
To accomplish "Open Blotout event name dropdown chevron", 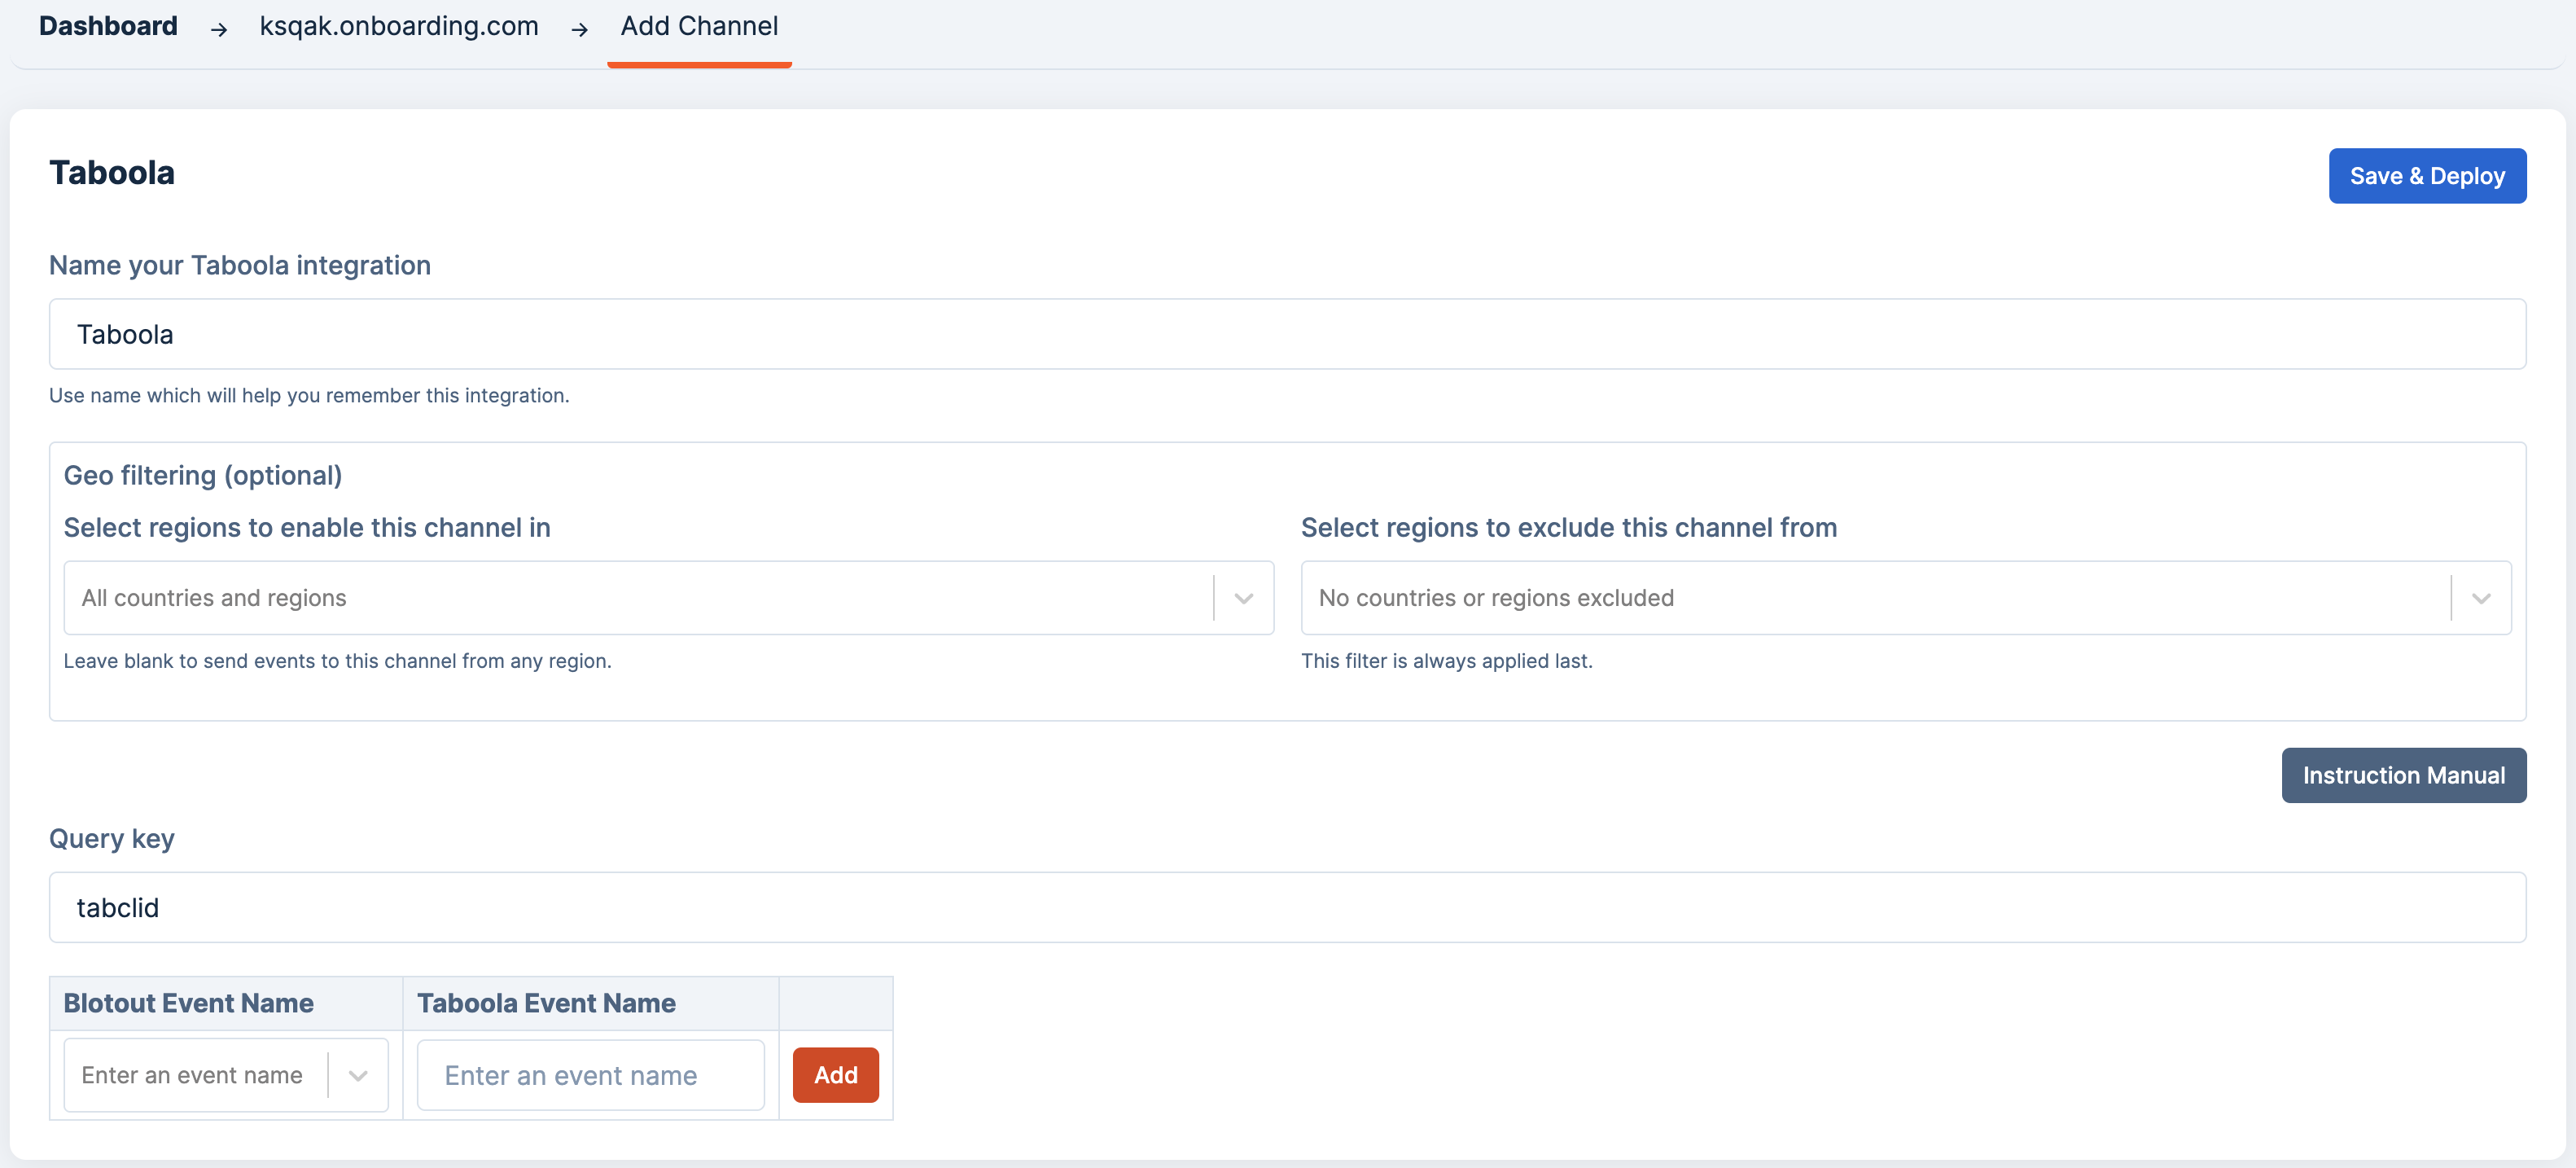I will click(x=357, y=1075).
